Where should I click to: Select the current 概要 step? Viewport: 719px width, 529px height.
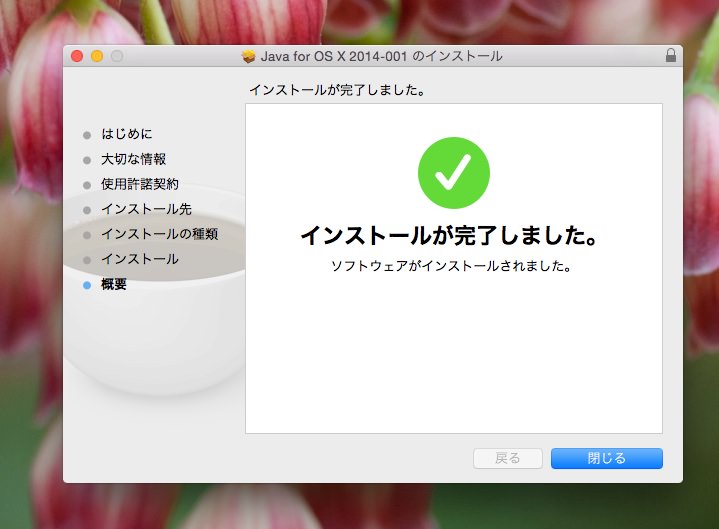[114, 284]
